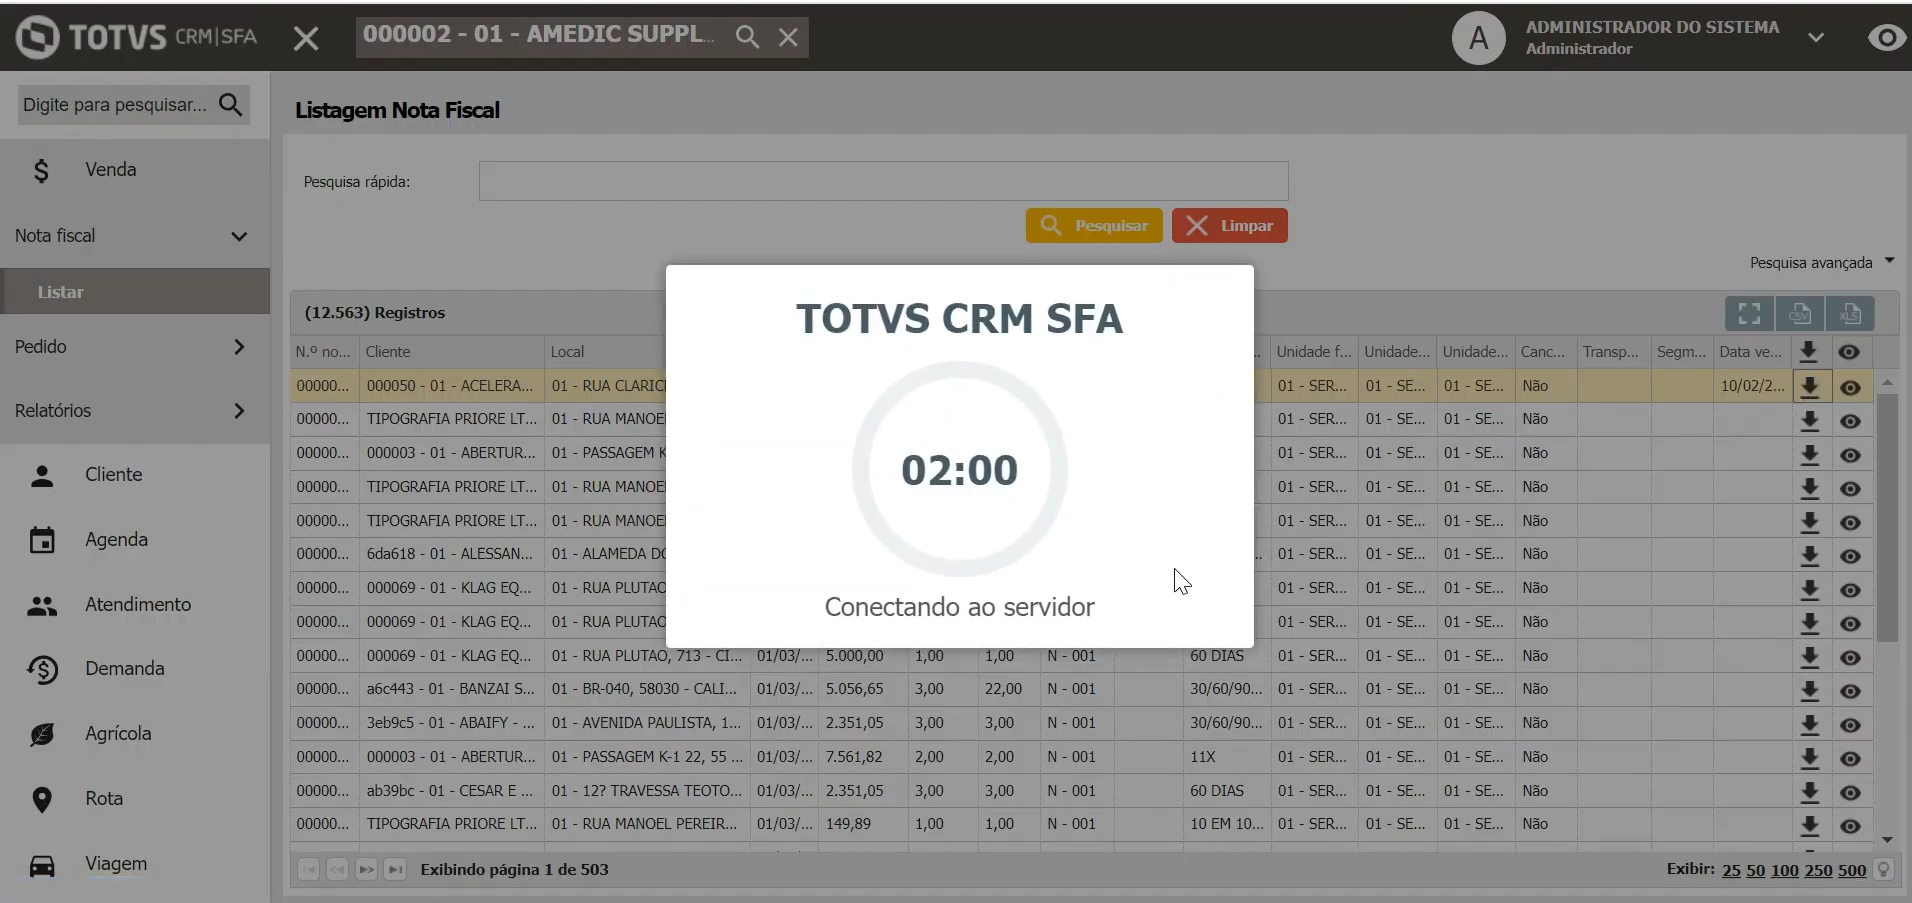This screenshot has height=903, width=1912.
Task: Click the sidebar search magnifier icon
Action: pos(231,104)
